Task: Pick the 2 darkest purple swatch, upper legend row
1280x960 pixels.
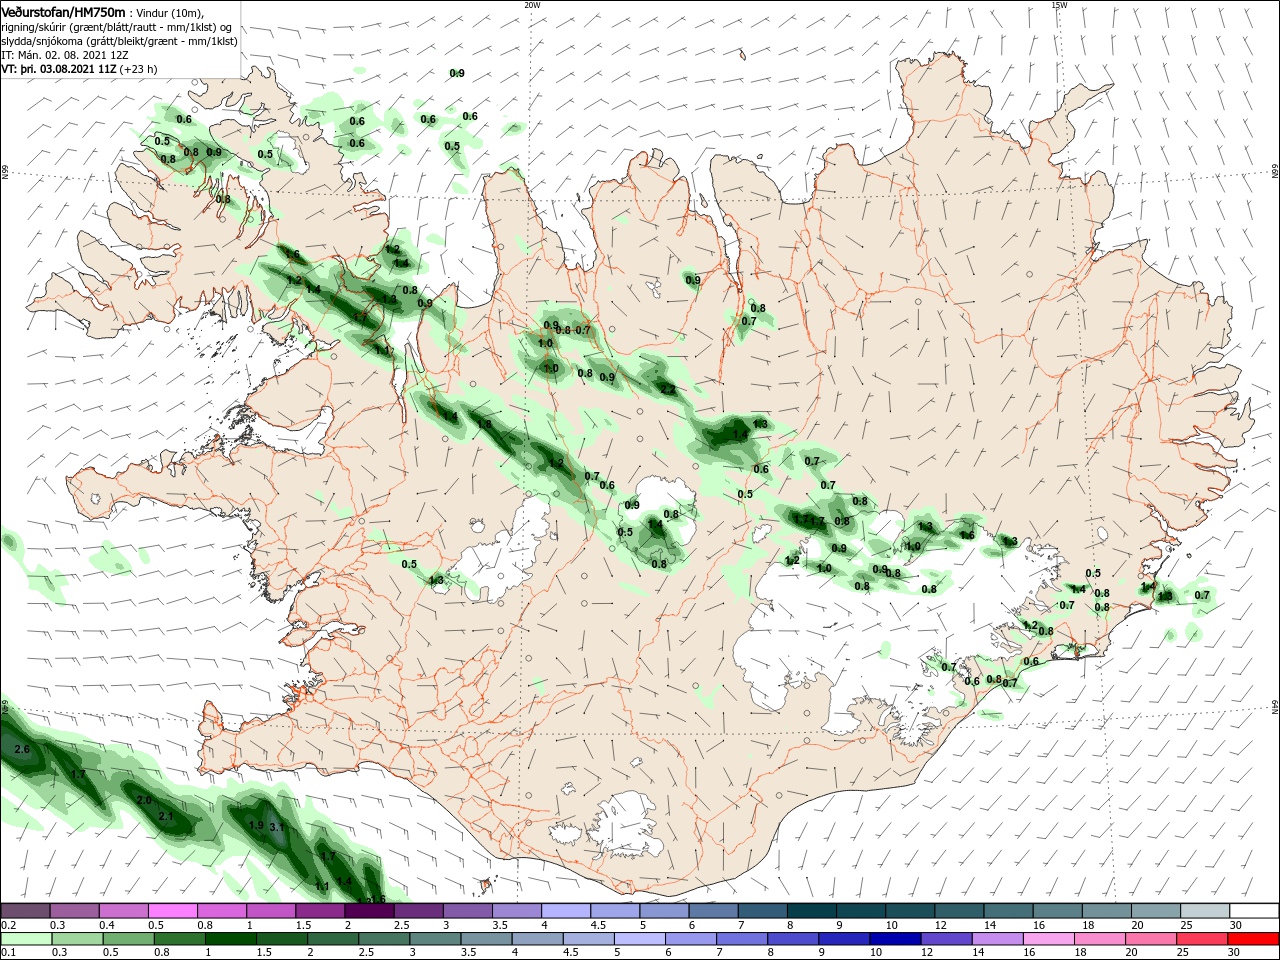Action: (x=368, y=911)
